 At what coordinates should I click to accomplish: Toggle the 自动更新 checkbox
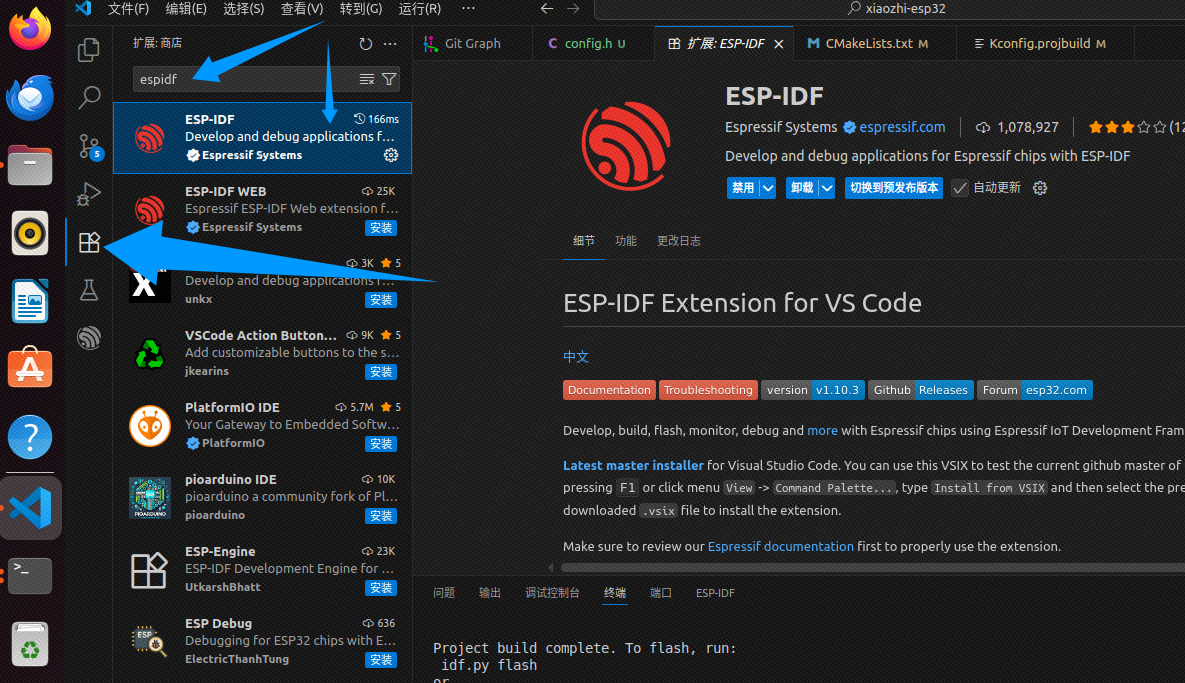(959, 188)
